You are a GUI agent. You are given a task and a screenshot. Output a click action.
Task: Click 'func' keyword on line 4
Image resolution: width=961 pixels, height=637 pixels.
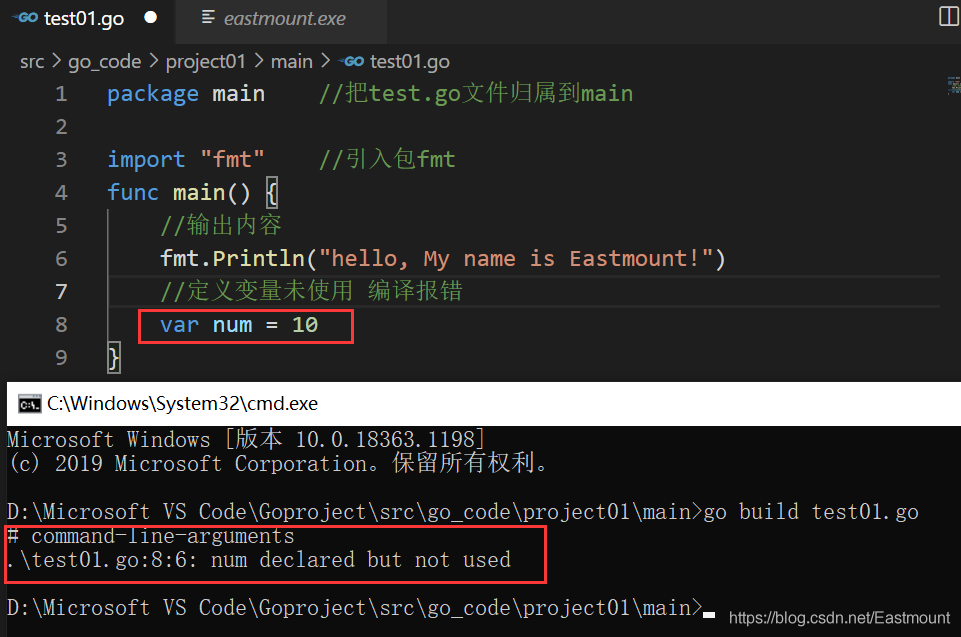(x=132, y=193)
